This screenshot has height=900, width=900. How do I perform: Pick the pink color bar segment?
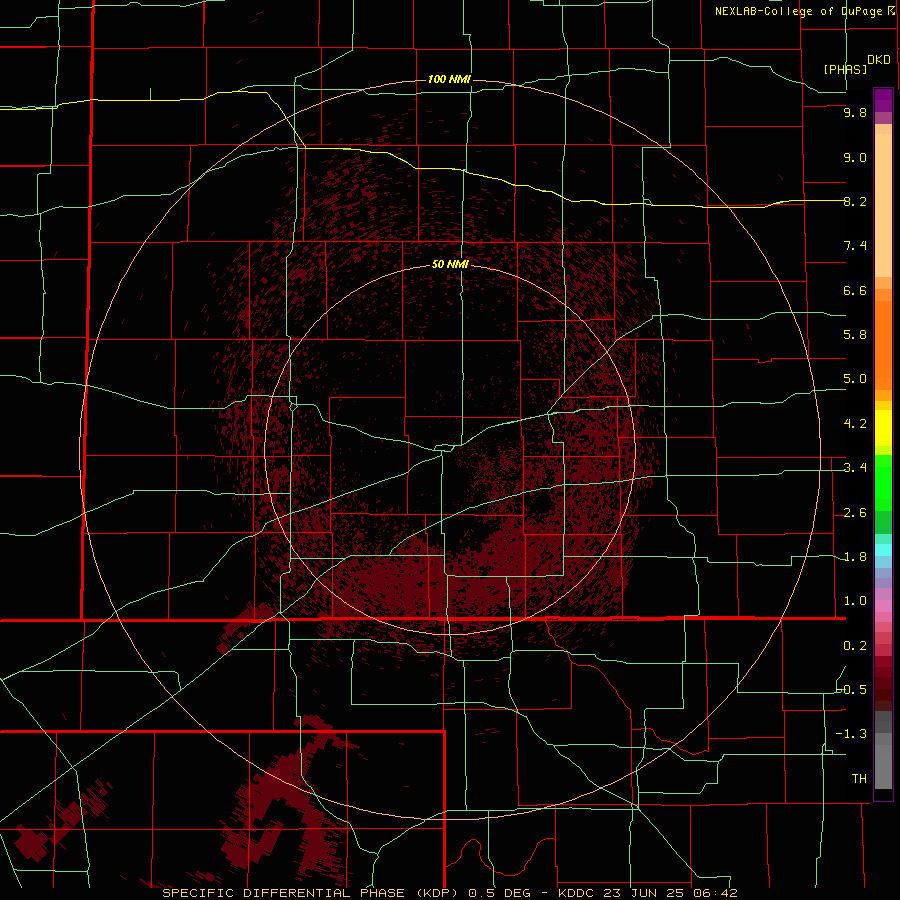tap(883, 606)
